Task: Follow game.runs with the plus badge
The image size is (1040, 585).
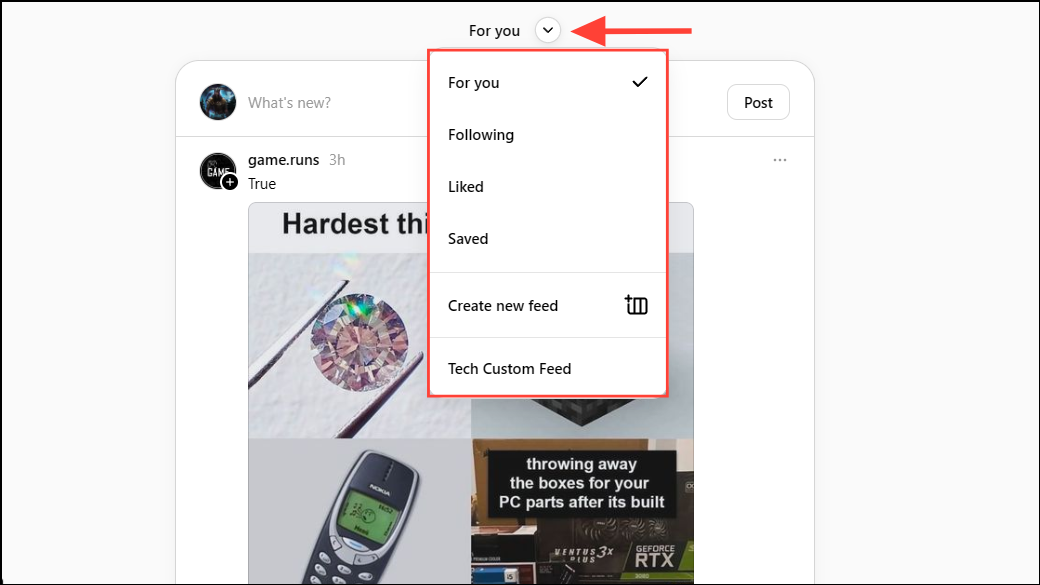Action: coord(229,182)
